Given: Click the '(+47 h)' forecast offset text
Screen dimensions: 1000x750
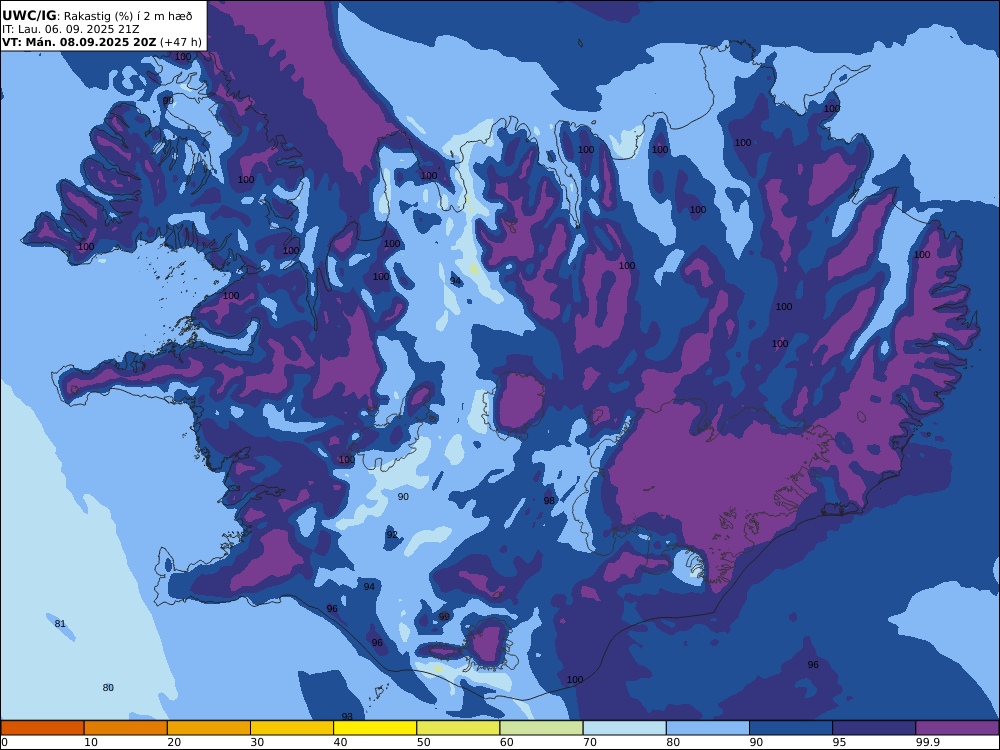Looking at the screenshot, I should coord(181,42).
